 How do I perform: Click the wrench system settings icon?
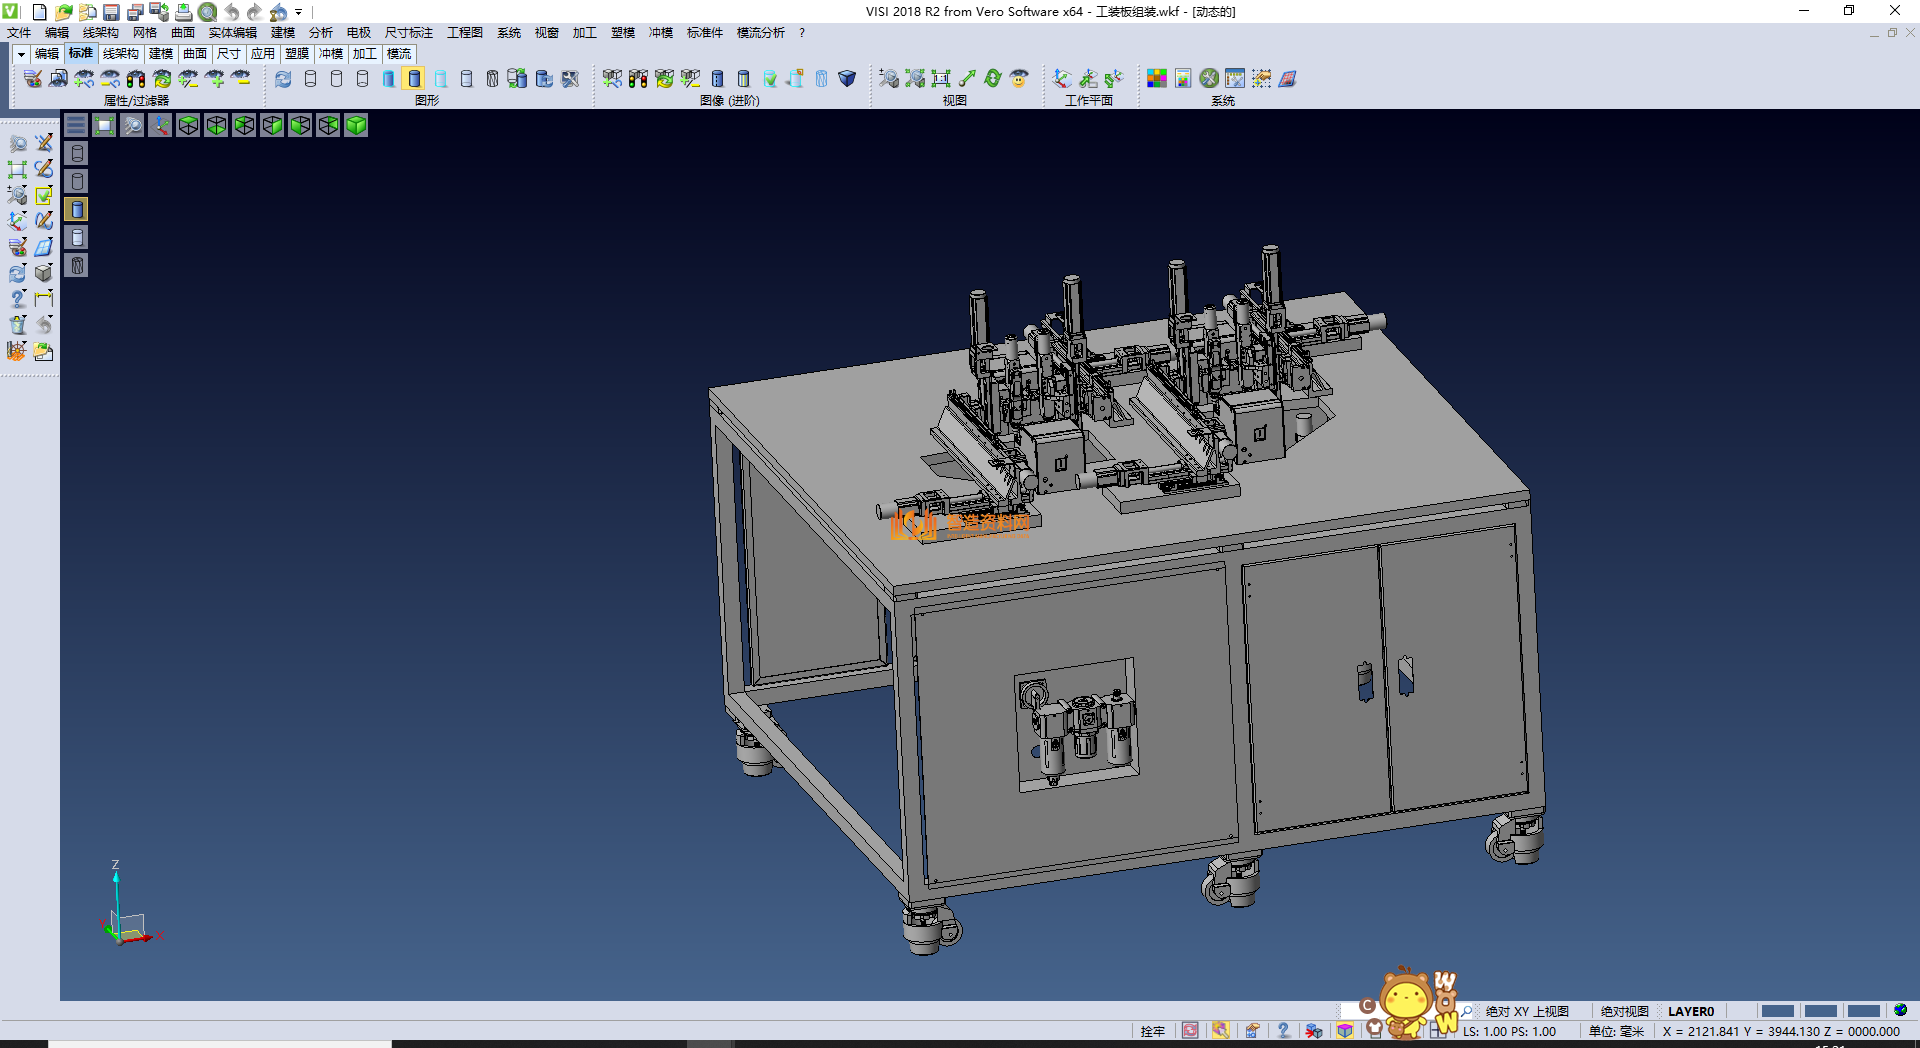pos(1209,79)
